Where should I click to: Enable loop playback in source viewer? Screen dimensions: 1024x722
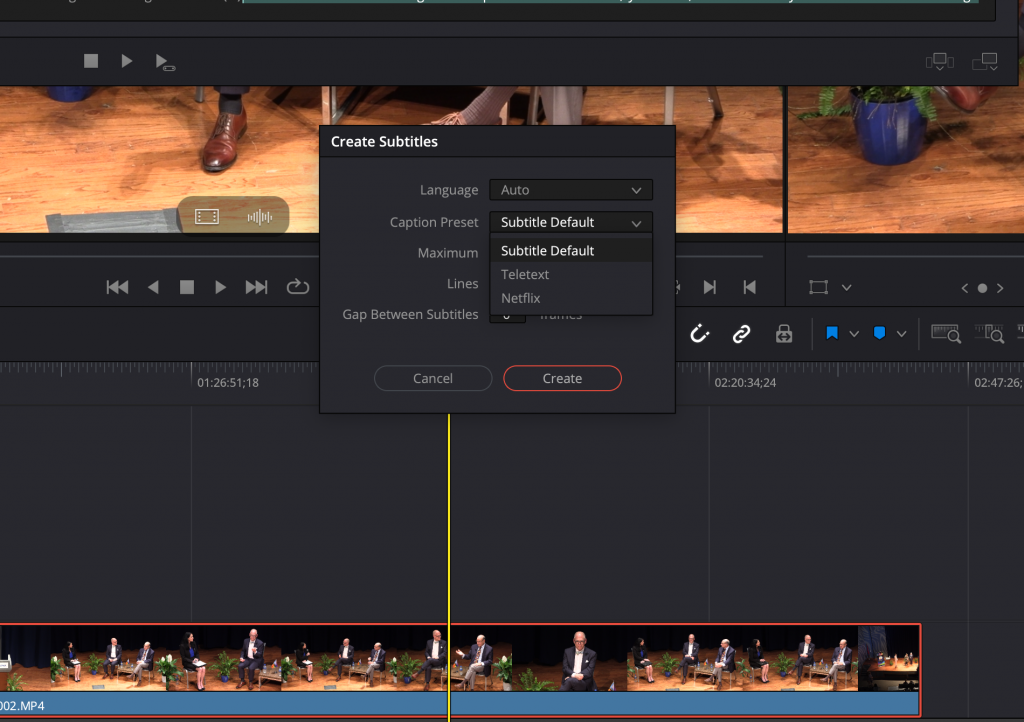[298, 287]
